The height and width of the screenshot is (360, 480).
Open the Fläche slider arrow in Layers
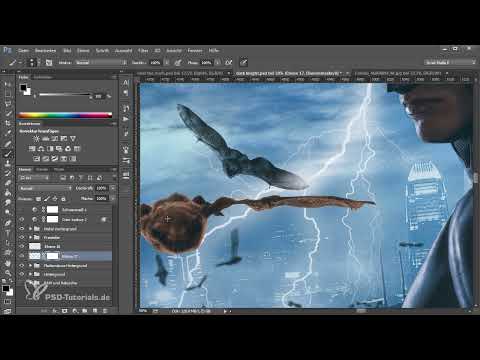113,198
